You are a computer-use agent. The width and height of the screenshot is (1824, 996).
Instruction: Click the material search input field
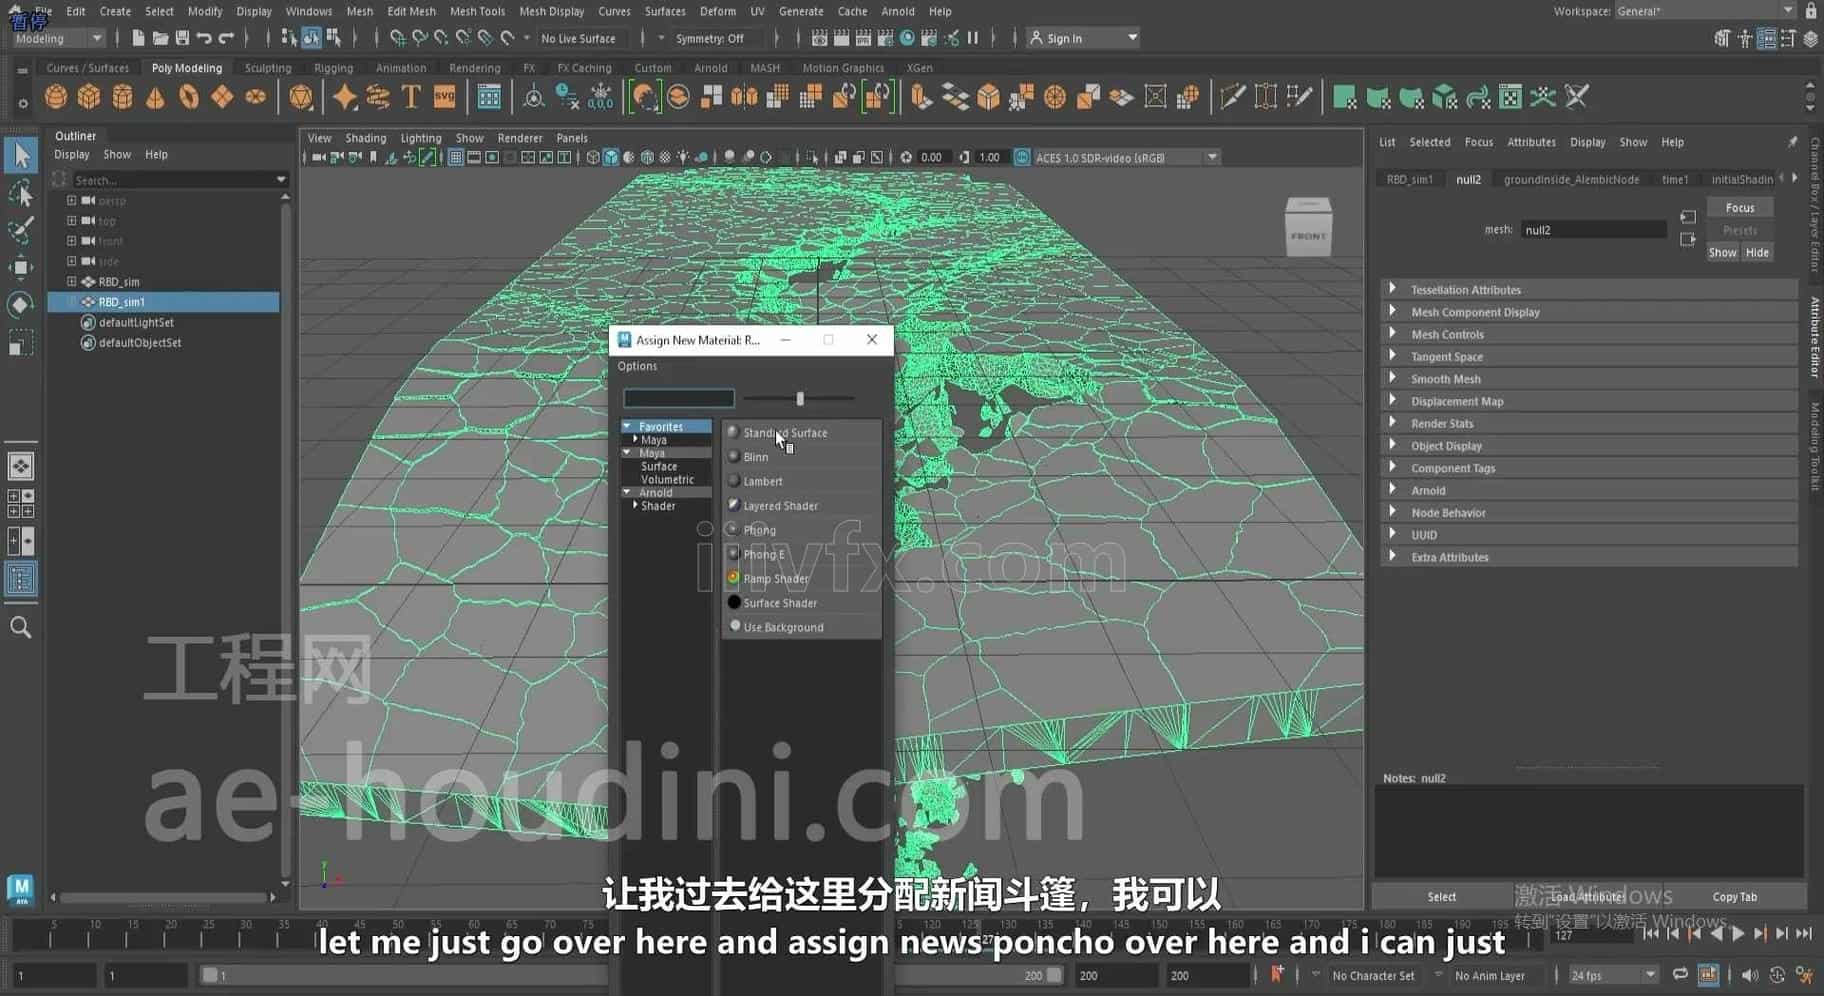pyautogui.click(x=679, y=398)
